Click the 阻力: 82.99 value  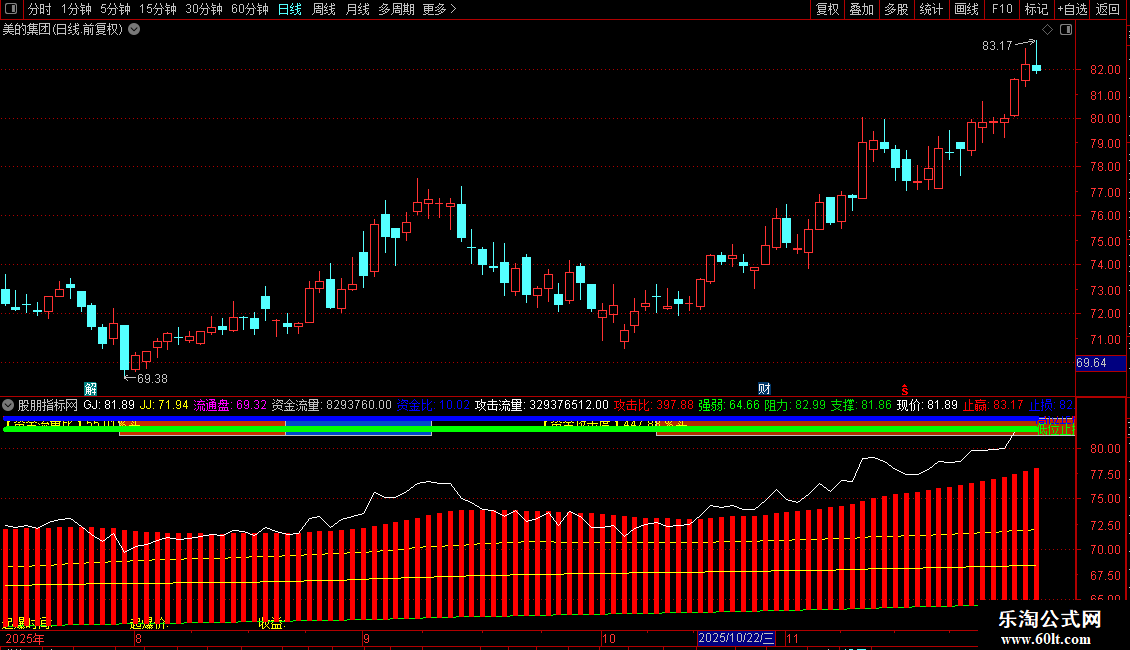pyautogui.click(x=795, y=406)
